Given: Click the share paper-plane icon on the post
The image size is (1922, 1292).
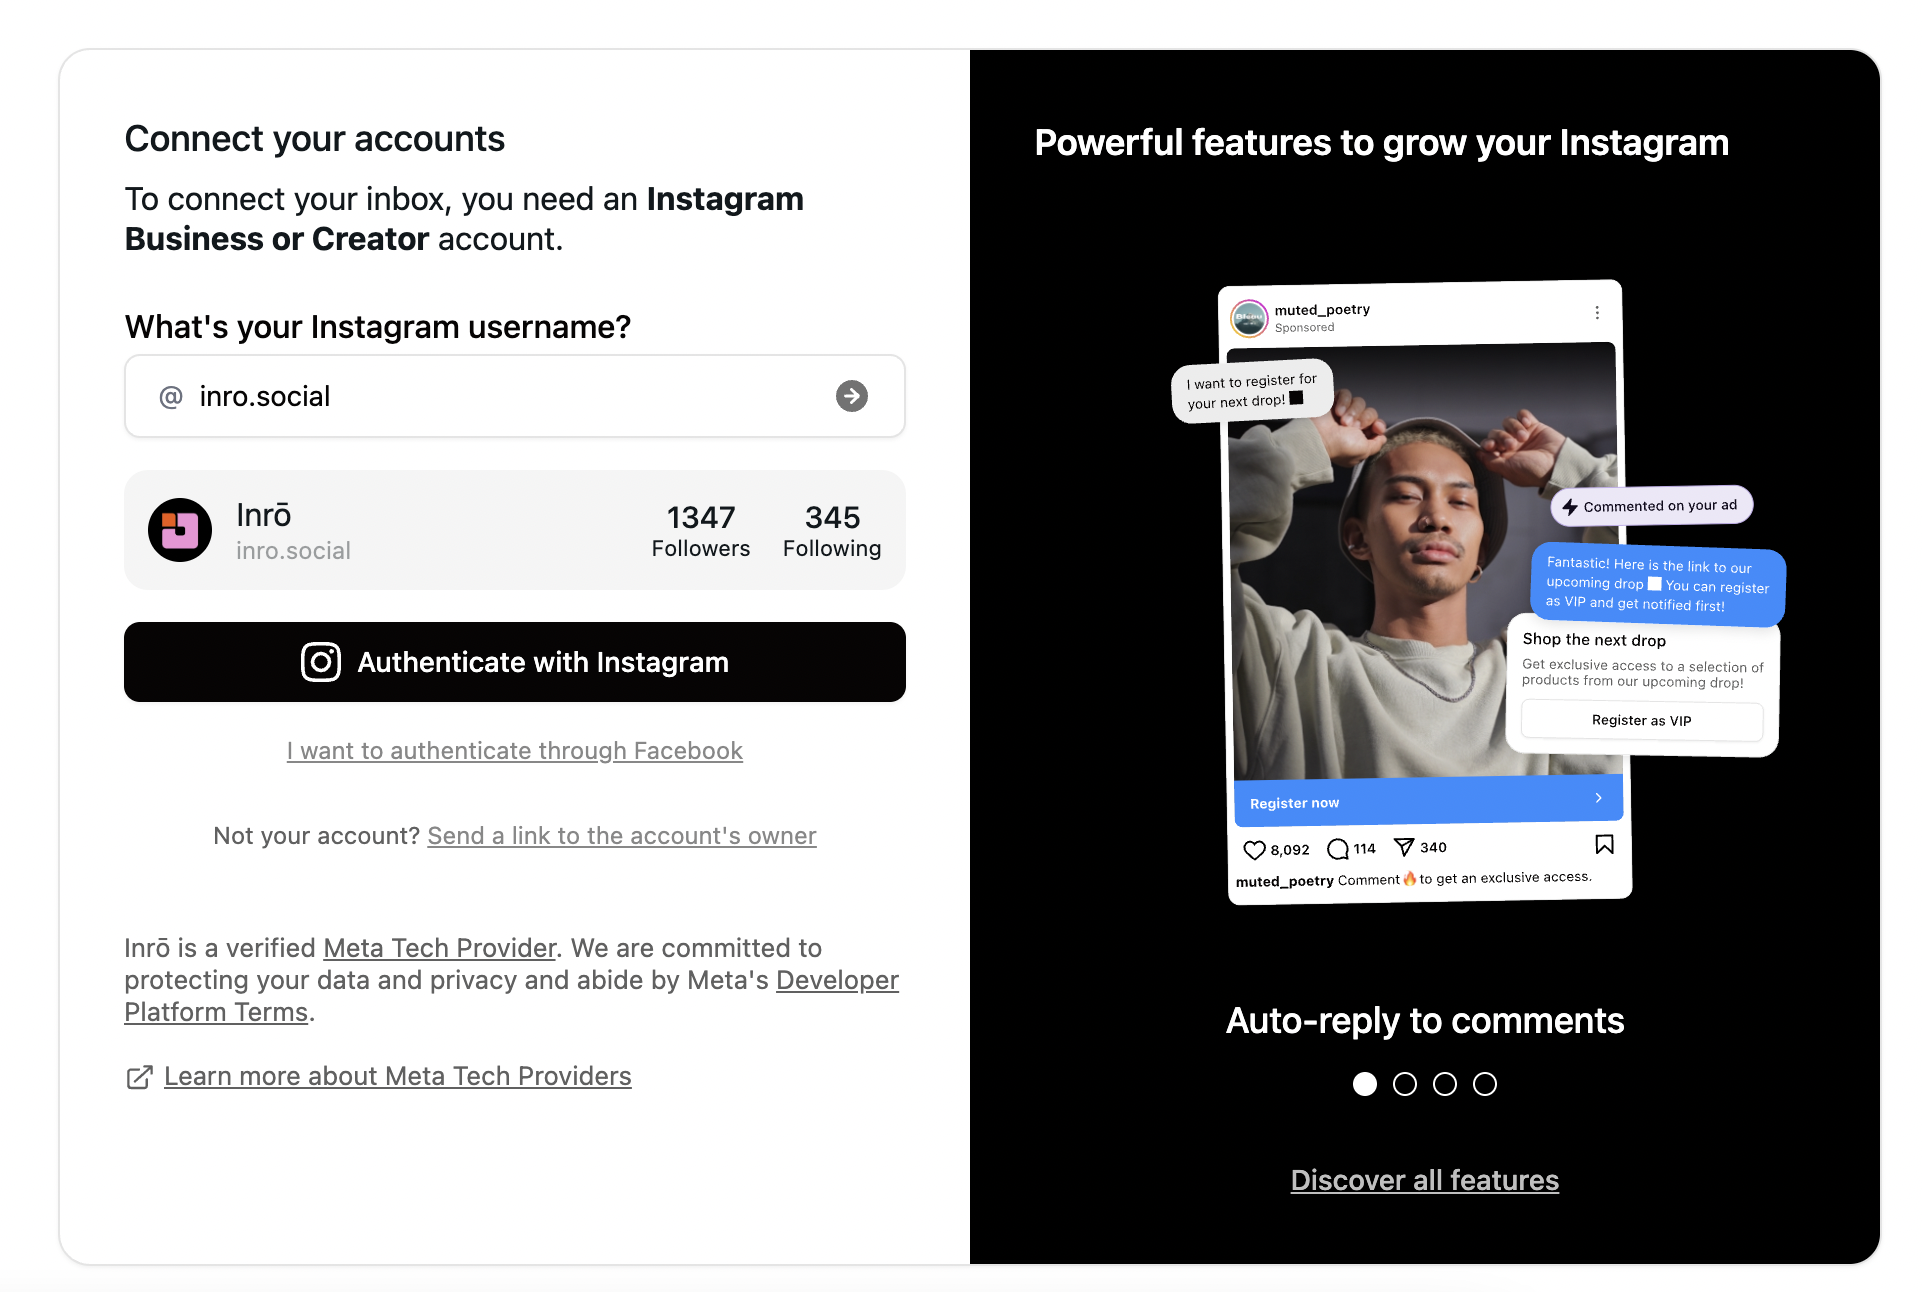Looking at the screenshot, I should pyautogui.click(x=1404, y=847).
